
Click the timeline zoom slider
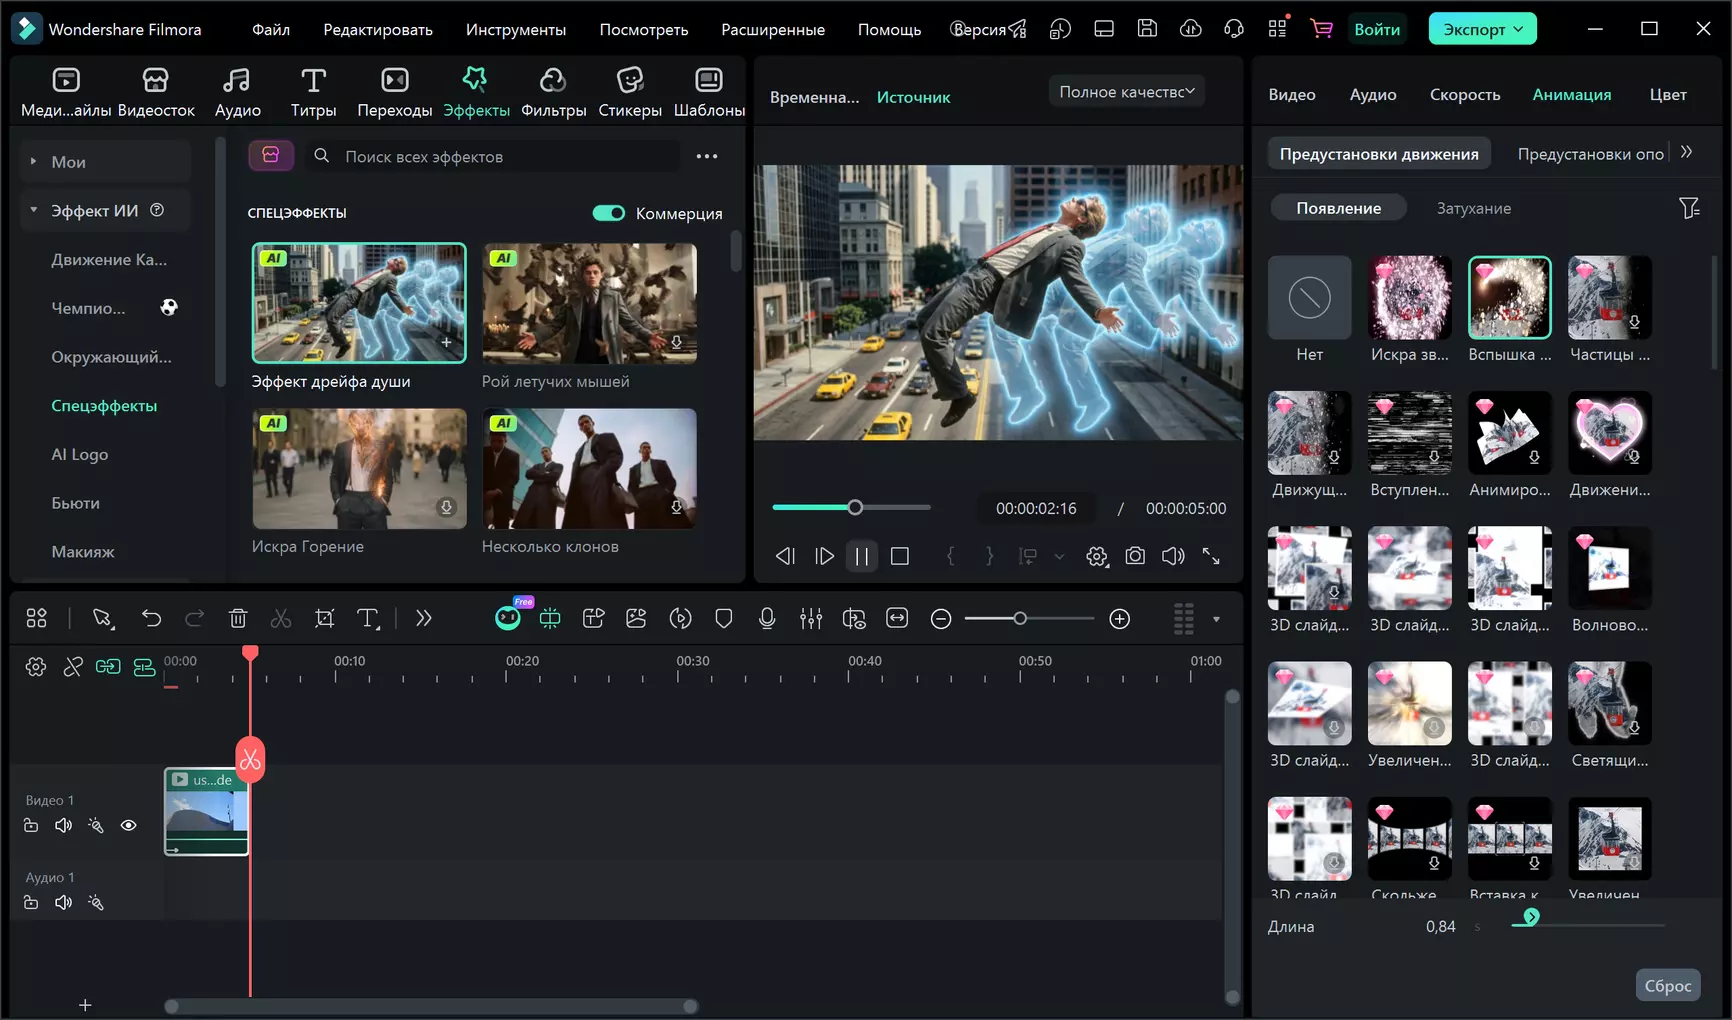pyautogui.click(x=1028, y=619)
